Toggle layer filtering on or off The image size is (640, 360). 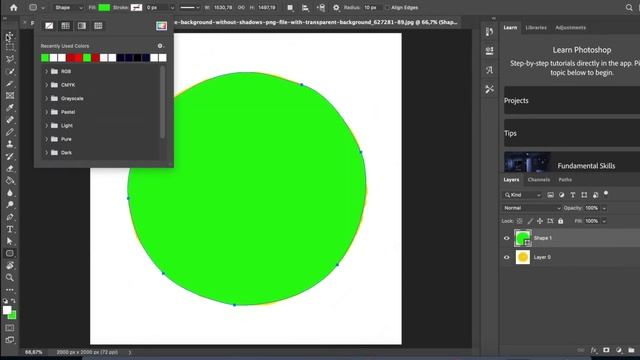tap(606, 193)
